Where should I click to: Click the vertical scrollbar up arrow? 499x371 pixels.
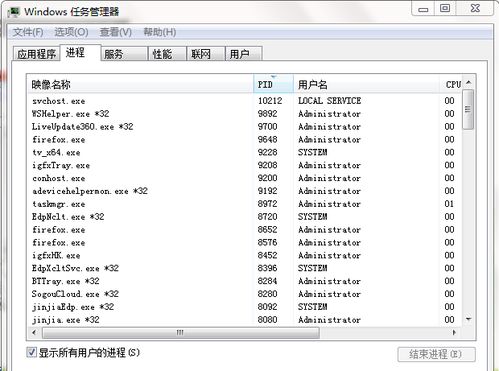[x=469, y=82]
